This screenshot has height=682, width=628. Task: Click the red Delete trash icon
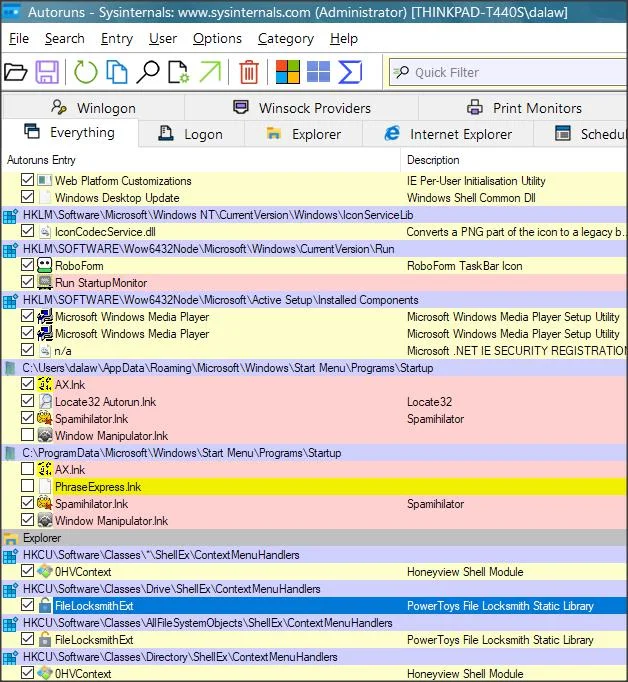249,72
